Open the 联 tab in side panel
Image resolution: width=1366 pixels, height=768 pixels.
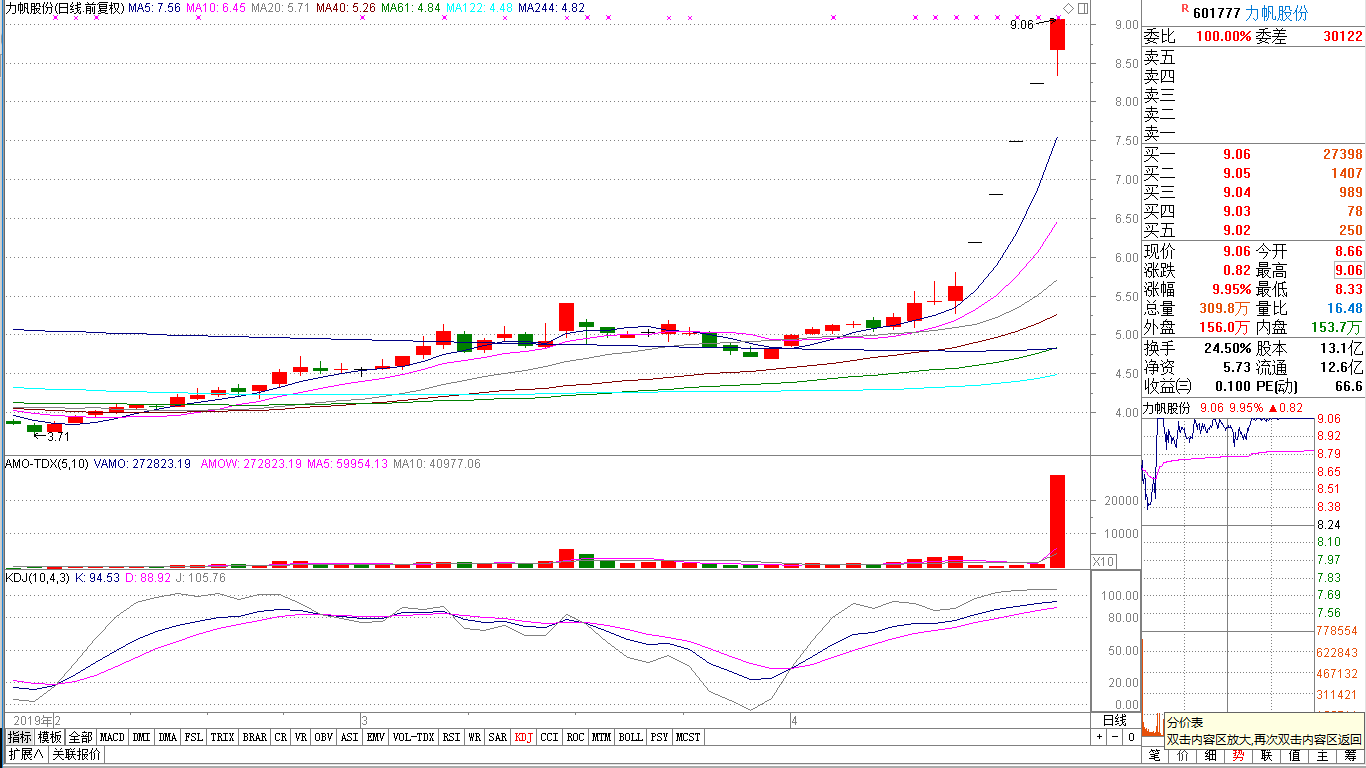coord(1267,756)
